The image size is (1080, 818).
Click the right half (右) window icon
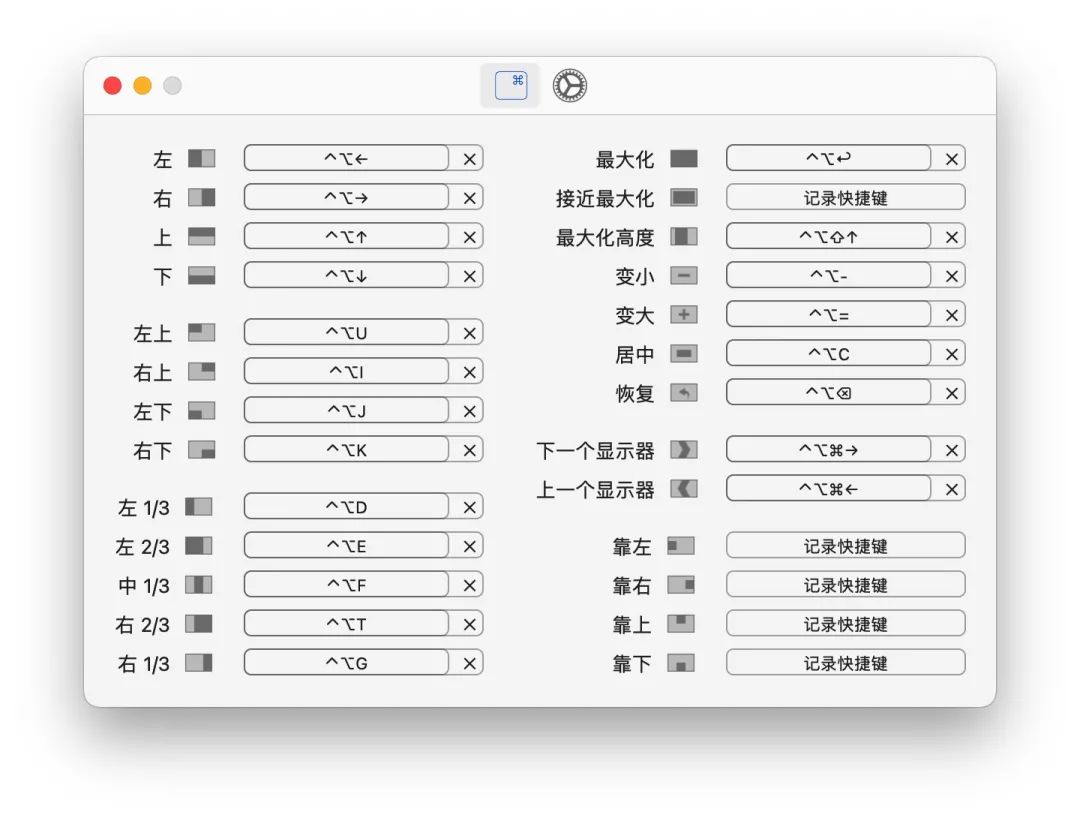(x=201, y=197)
